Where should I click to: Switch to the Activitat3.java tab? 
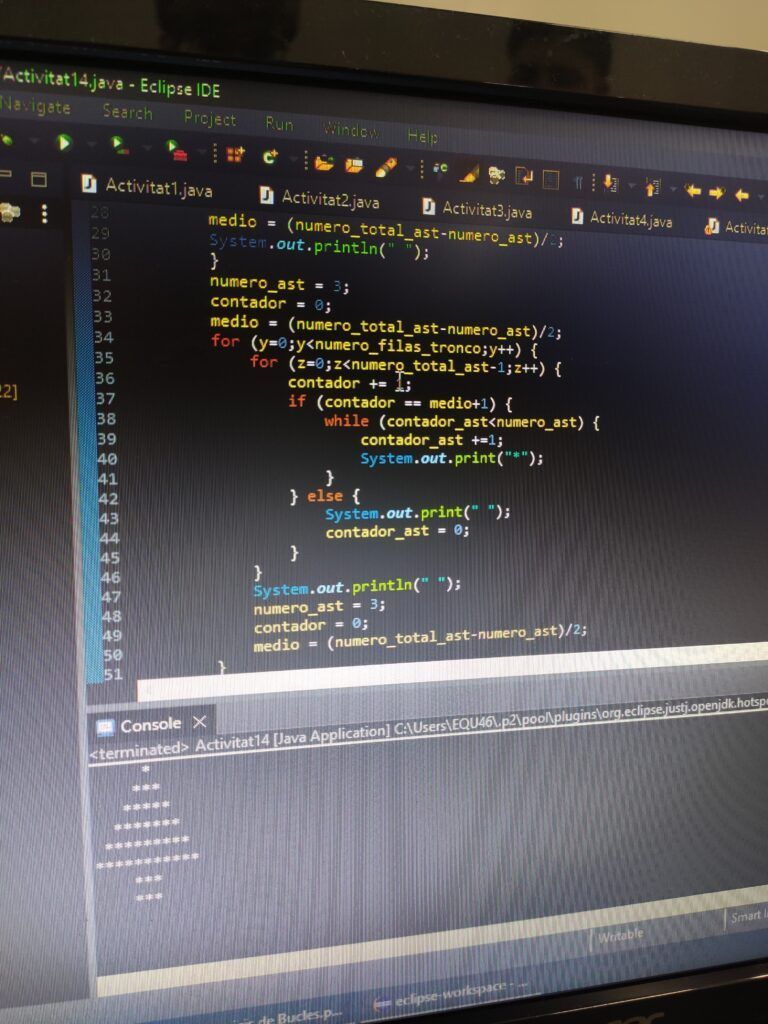click(477, 209)
